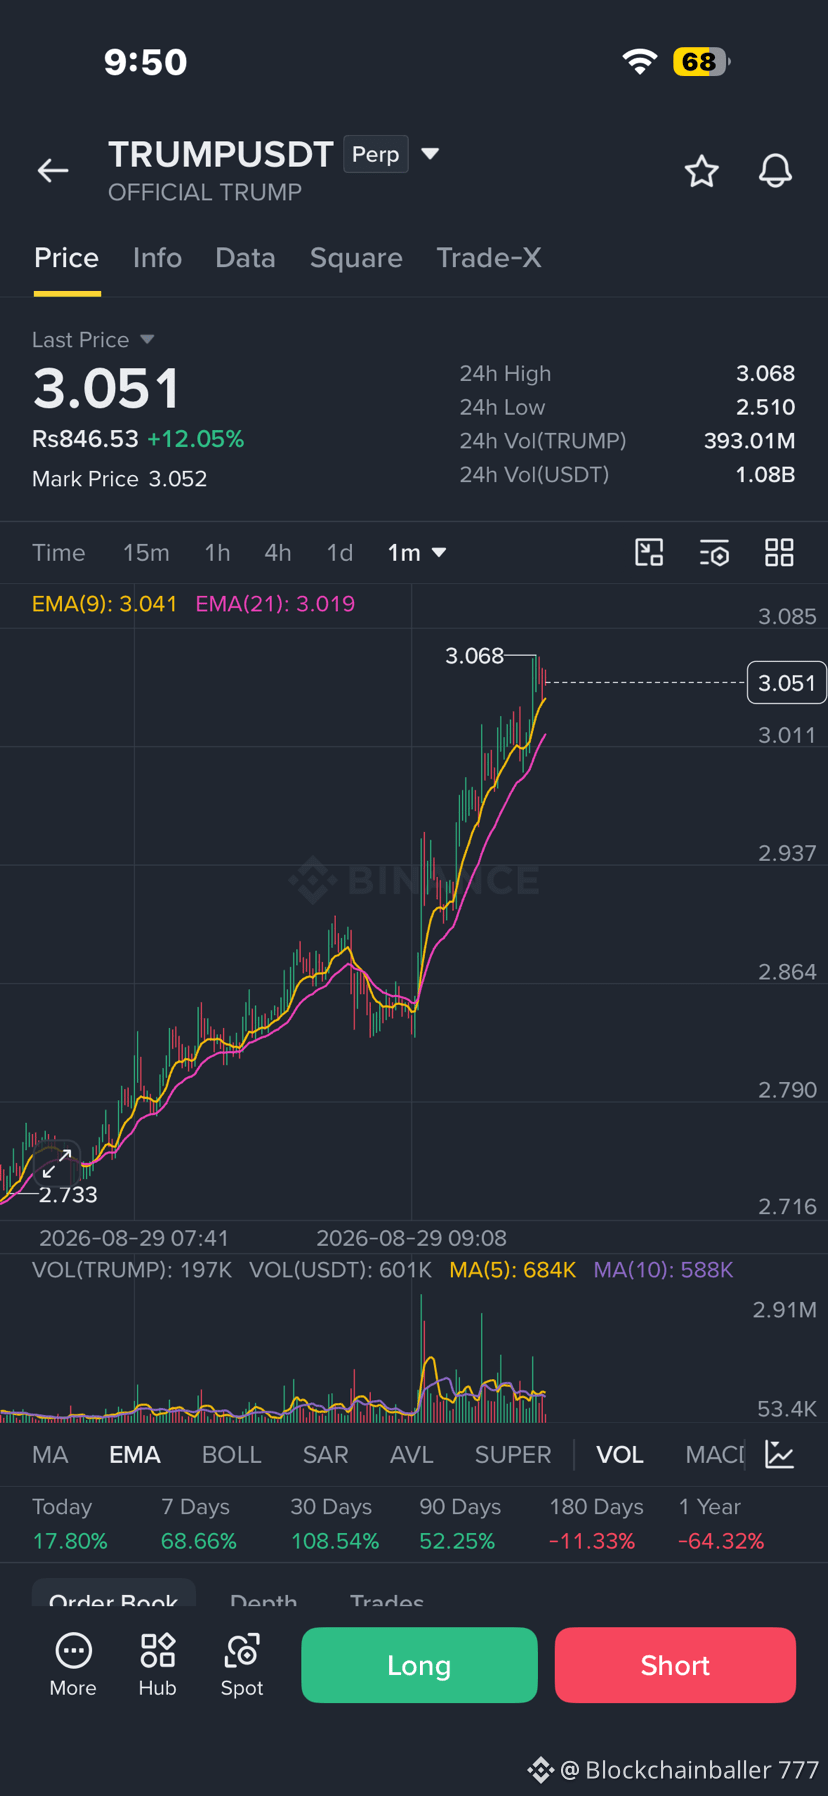Select the 1d chart interval

pos(340,553)
